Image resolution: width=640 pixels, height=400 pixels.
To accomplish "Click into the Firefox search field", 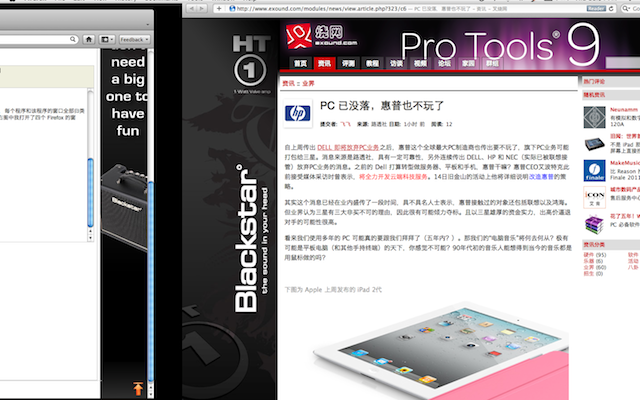I will [35, 39].
